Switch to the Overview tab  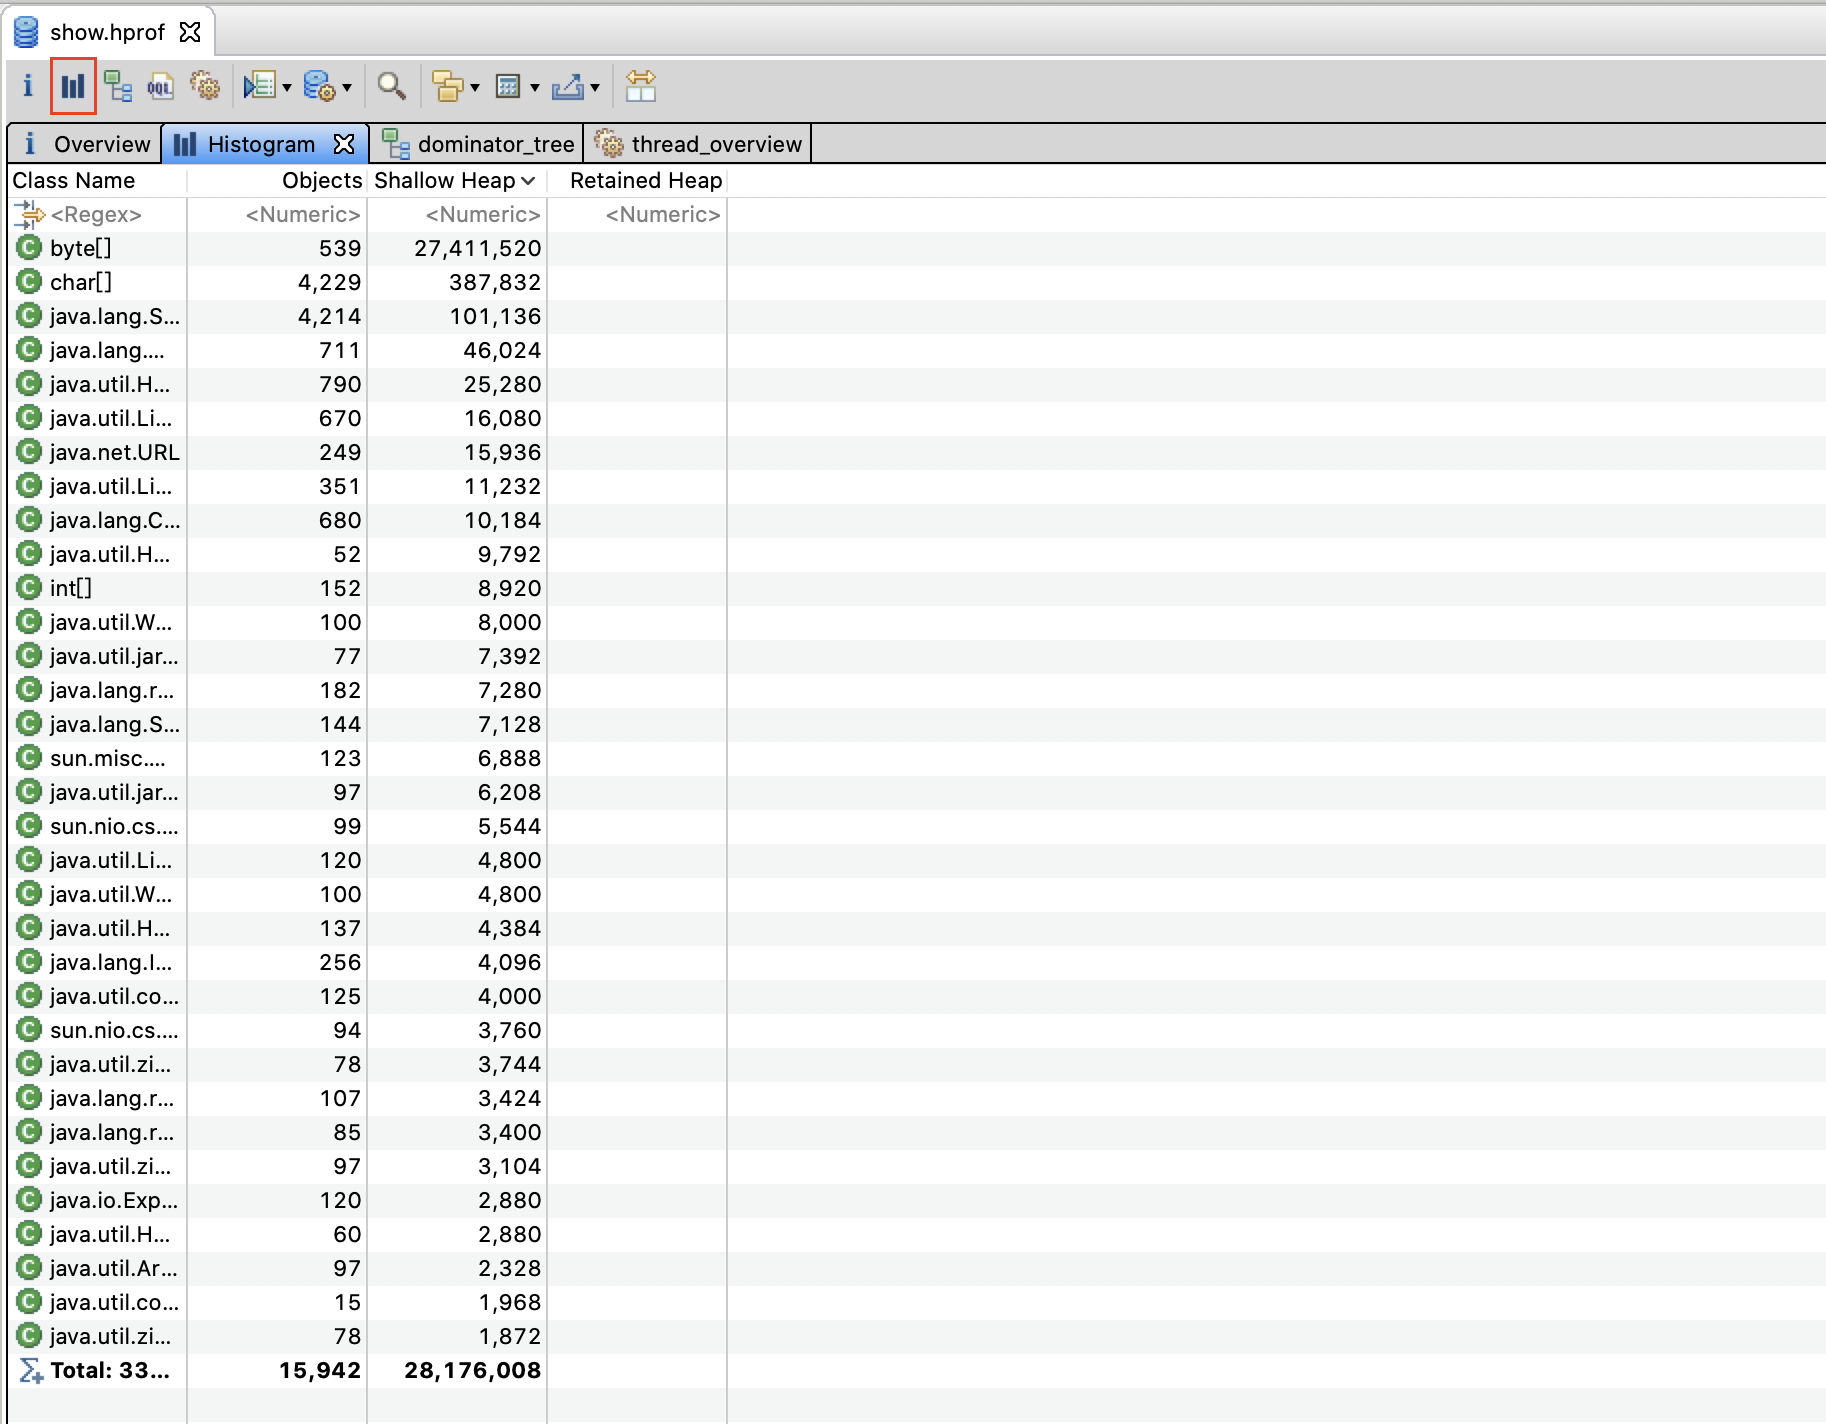pos(86,144)
